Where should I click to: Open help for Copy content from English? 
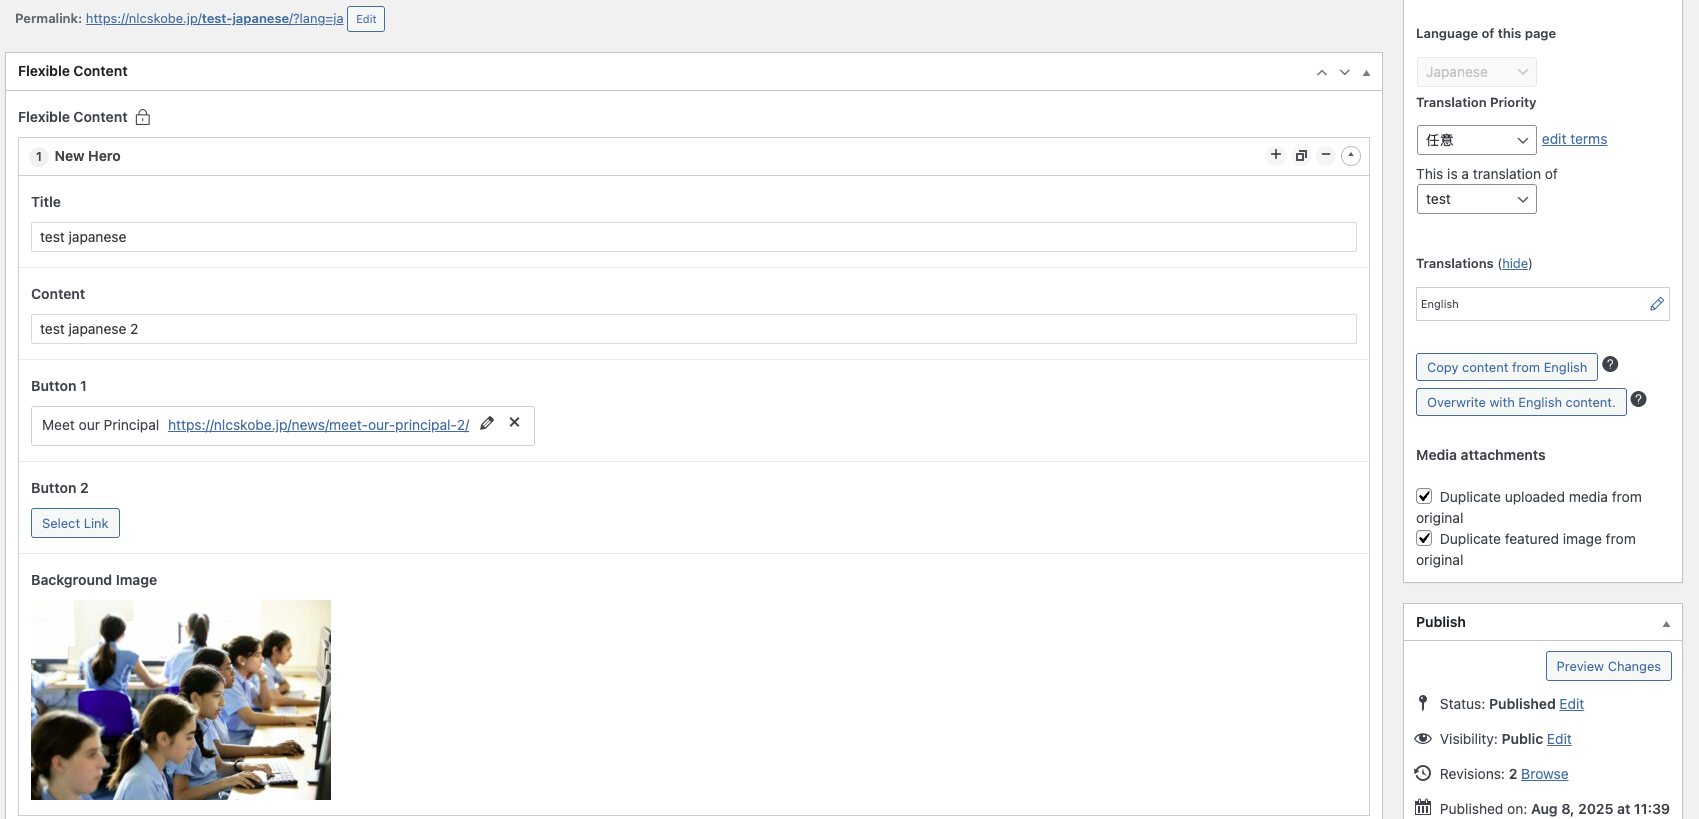pos(1610,365)
